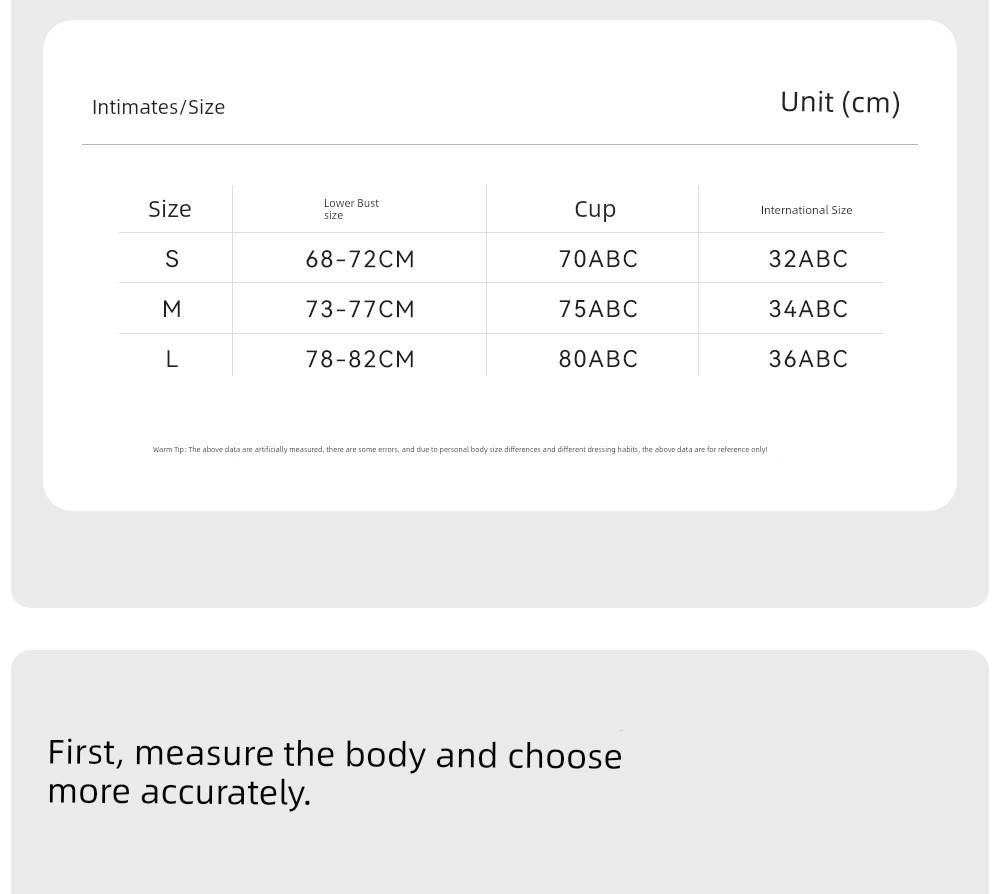The height and width of the screenshot is (894, 1000).
Task: Click the Unit (cm) label
Action: [840, 103]
